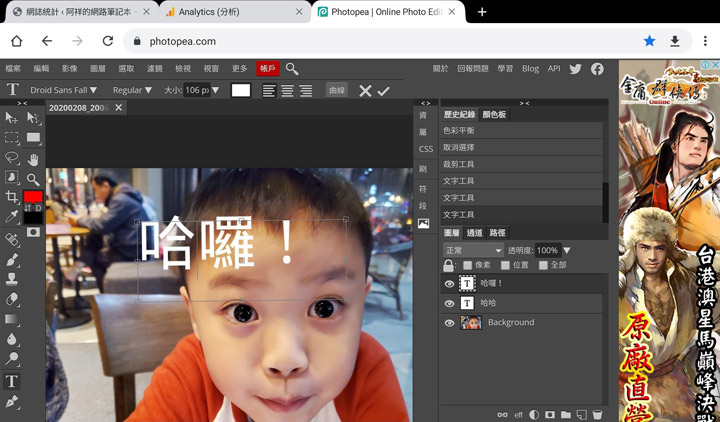Expand the font size dropdown arrow
720x422 pixels.
pyautogui.click(x=215, y=90)
